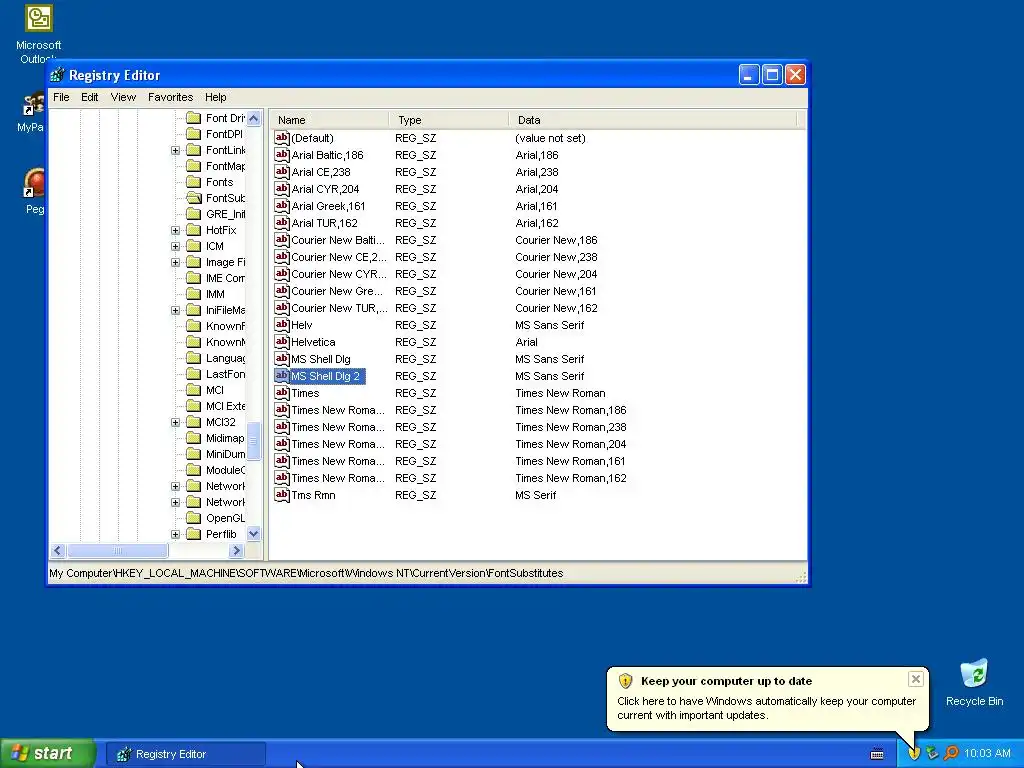
Task: Select the 'IMM' key in the tree
Action: point(216,295)
